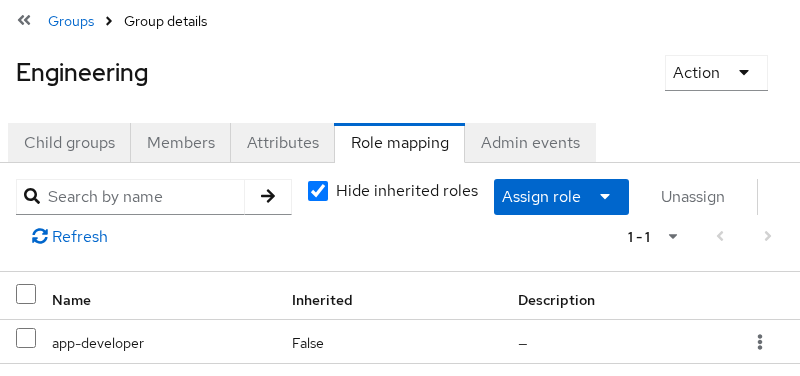Go to previous page chevron

coord(720,236)
